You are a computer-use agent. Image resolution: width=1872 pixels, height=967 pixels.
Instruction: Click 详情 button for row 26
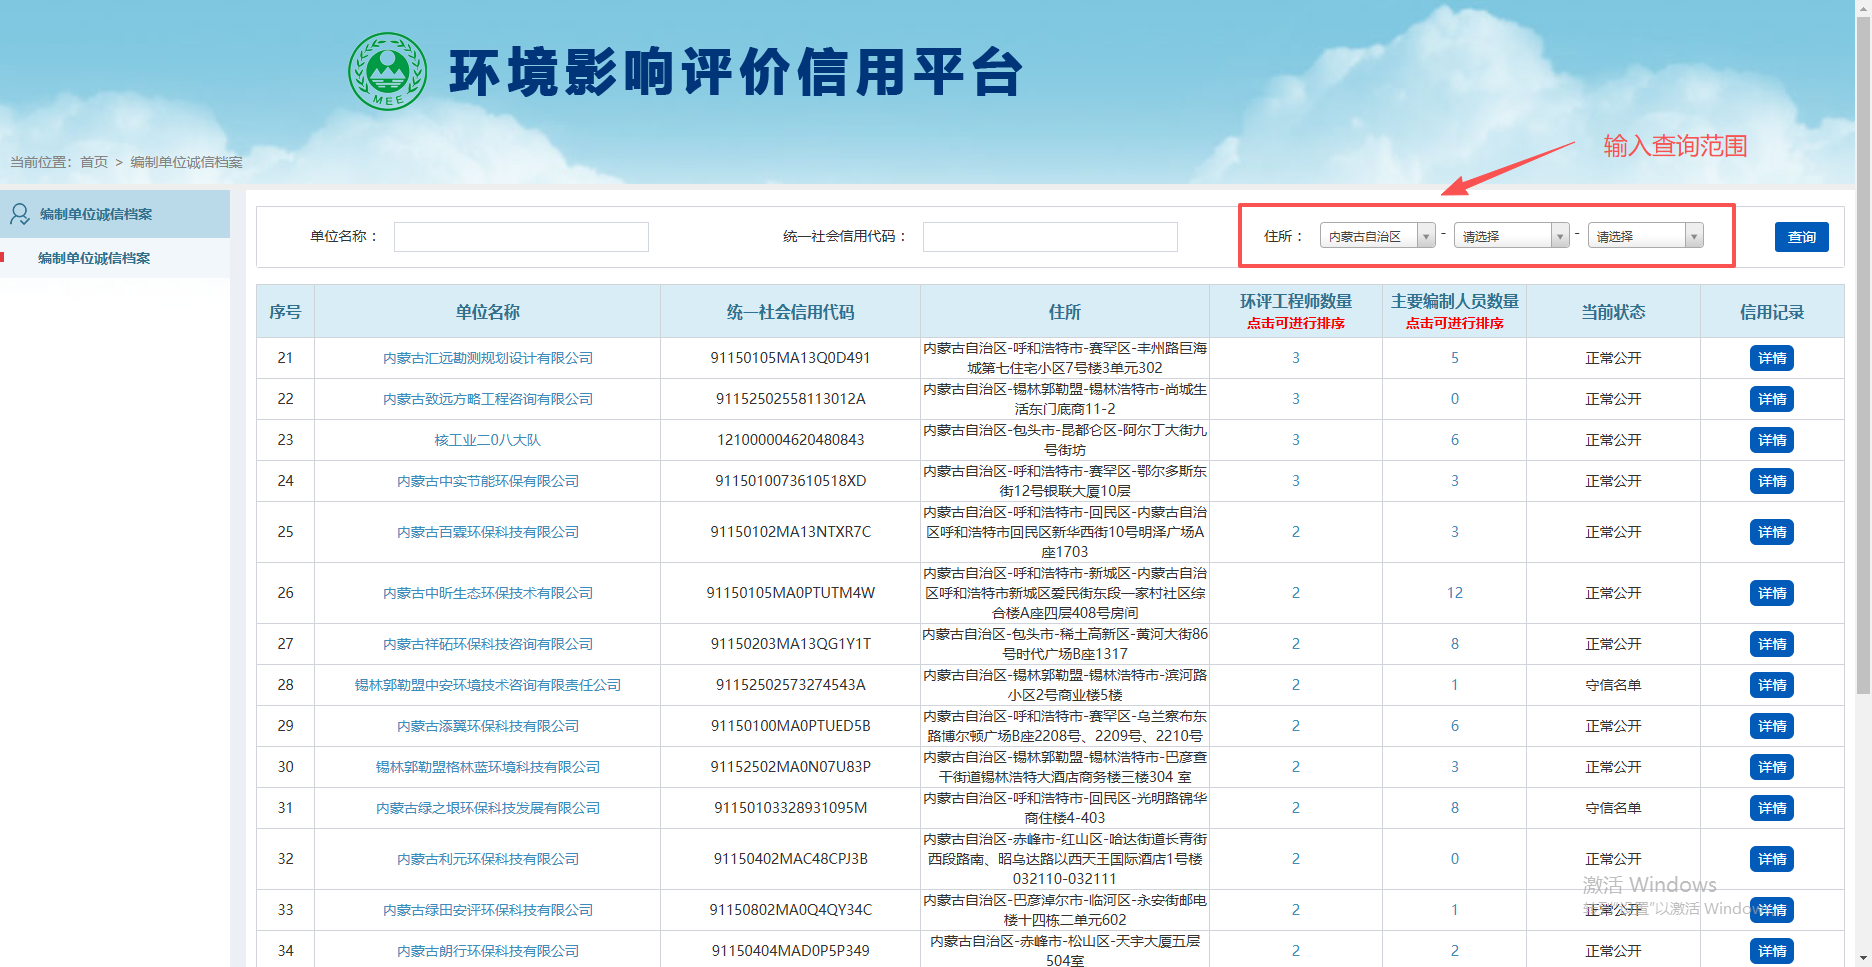coord(1771,593)
